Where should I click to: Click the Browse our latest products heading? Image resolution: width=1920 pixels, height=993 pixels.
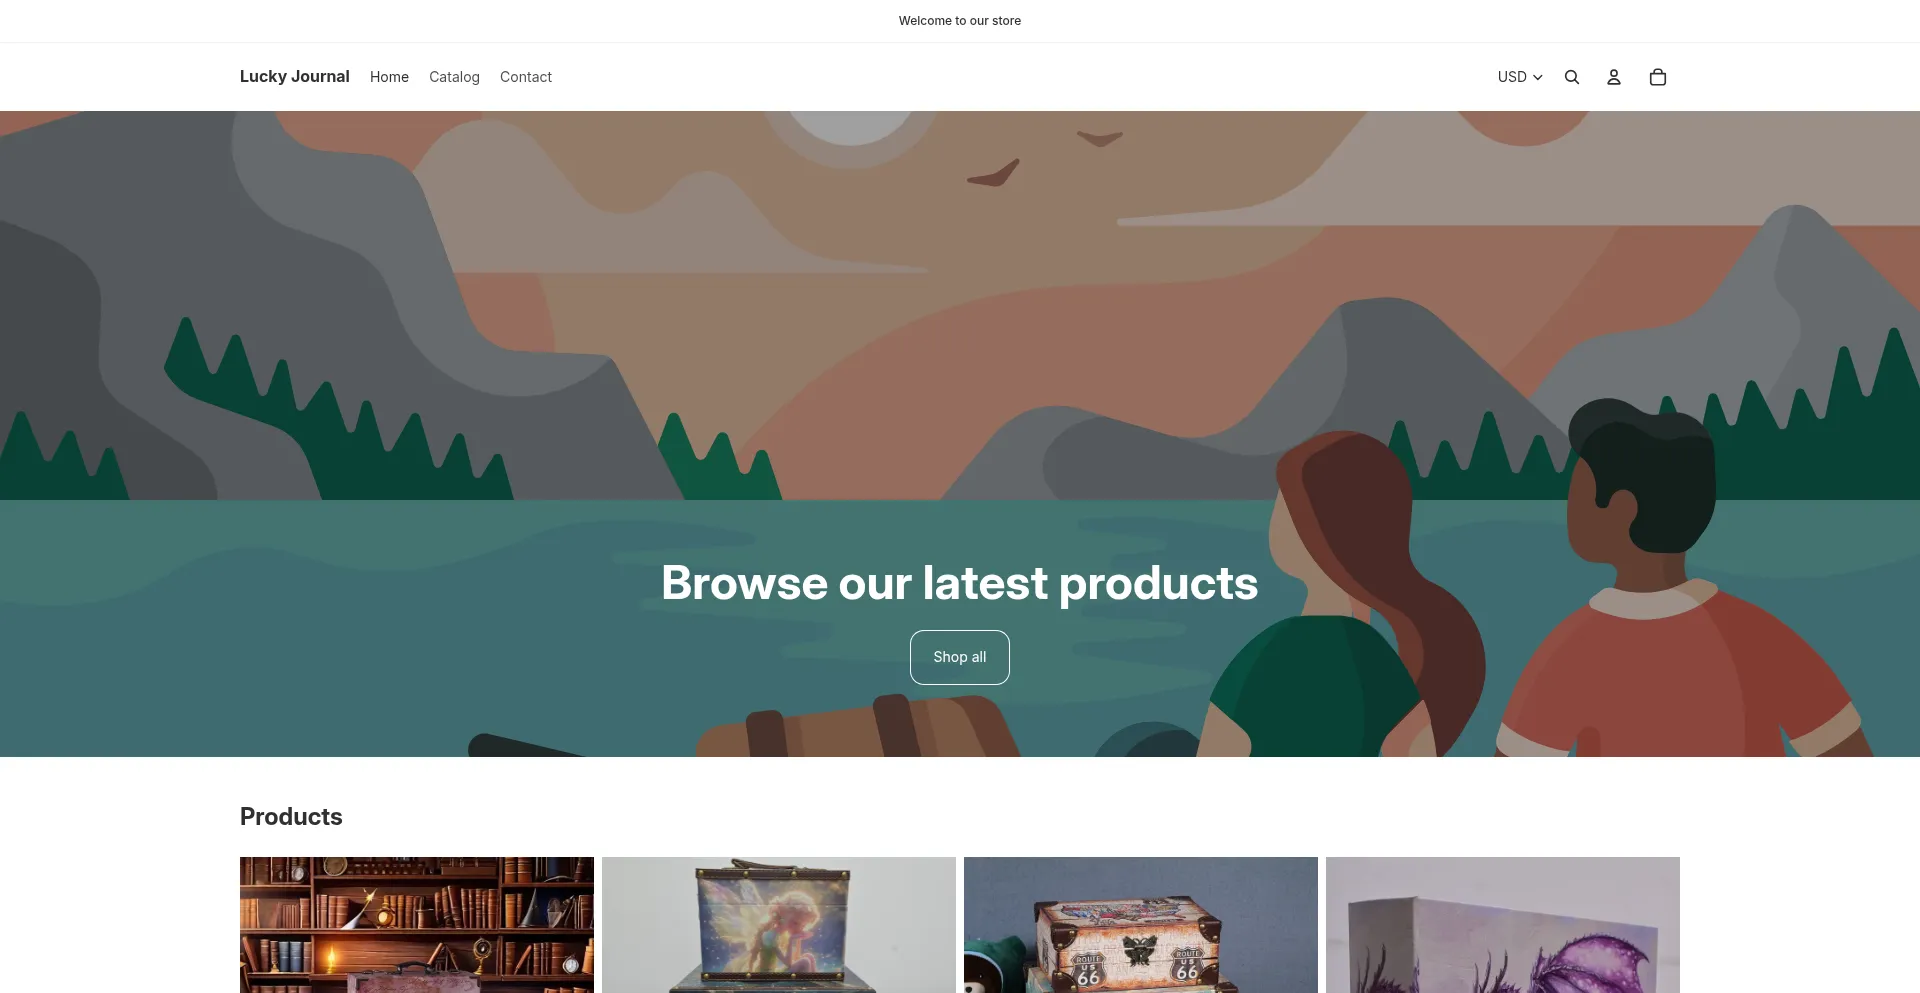[960, 583]
